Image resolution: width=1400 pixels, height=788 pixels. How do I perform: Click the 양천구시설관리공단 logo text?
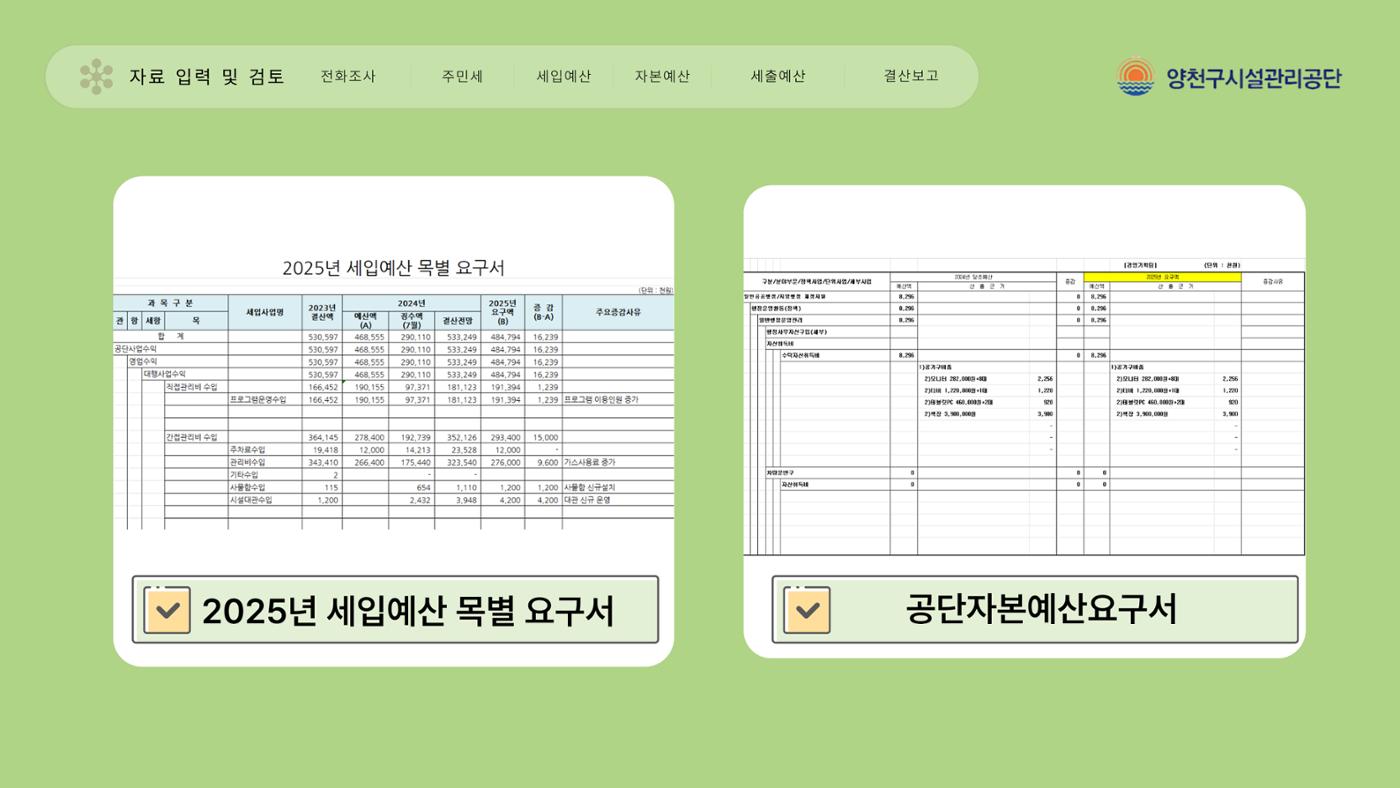coord(1254,77)
